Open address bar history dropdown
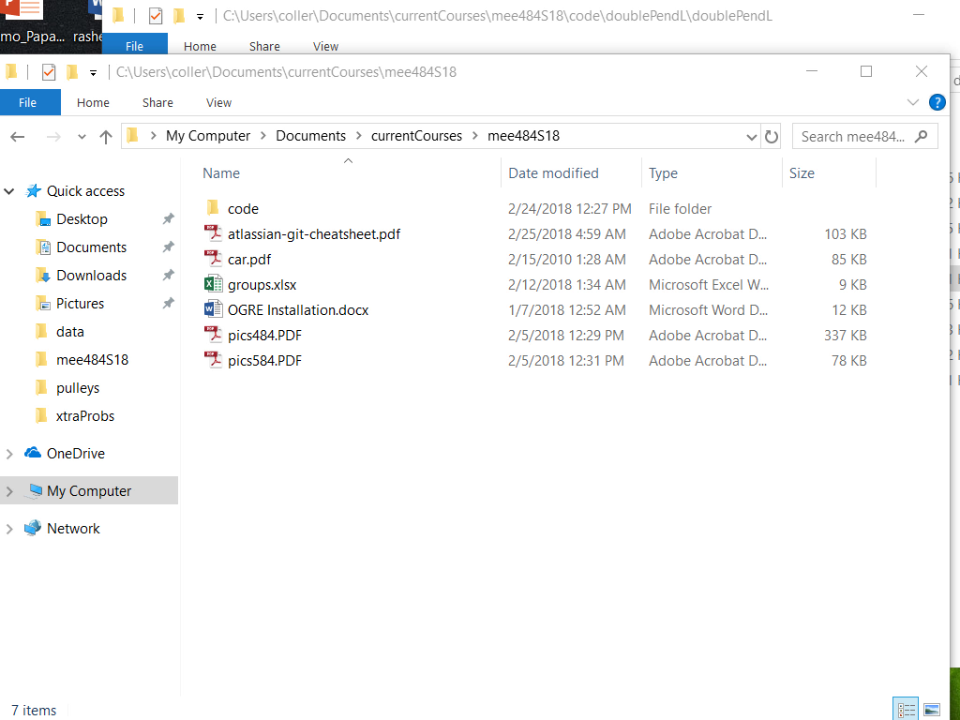The image size is (960, 720). (751, 137)
